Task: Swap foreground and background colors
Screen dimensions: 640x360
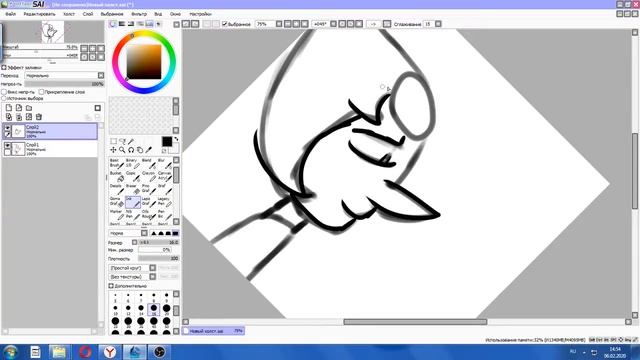Action: 176,139
